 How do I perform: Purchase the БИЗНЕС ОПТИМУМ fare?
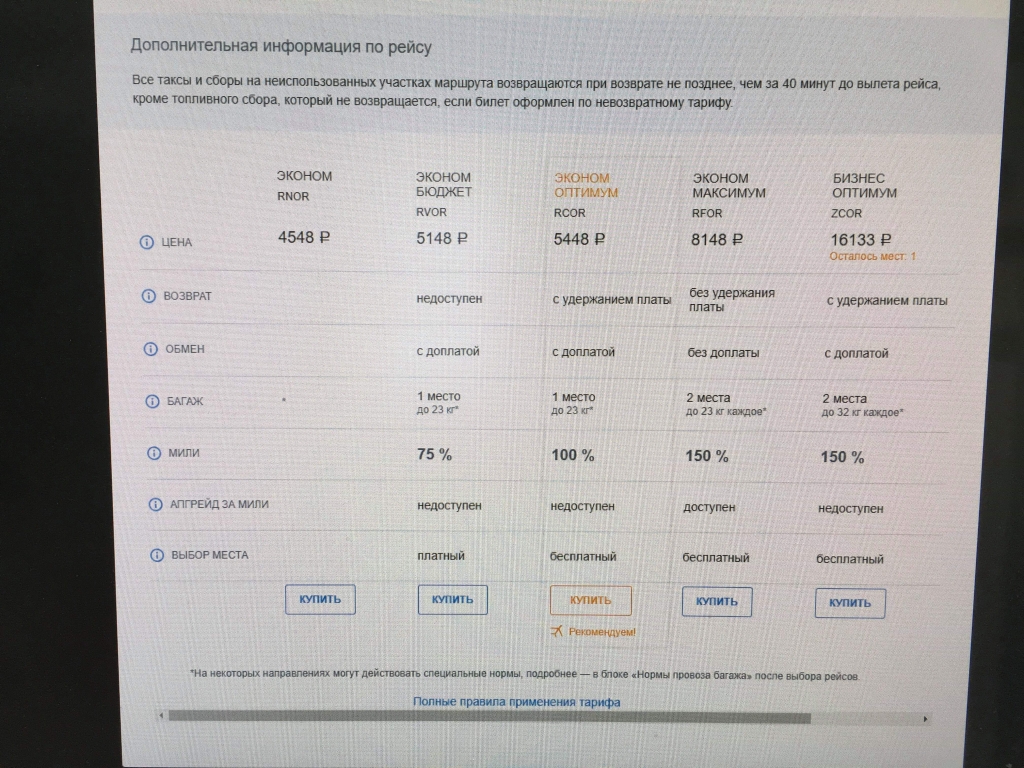point(850,603)
